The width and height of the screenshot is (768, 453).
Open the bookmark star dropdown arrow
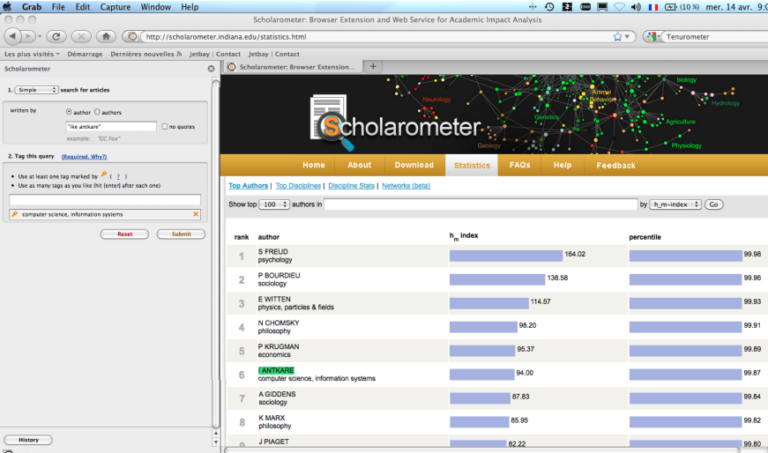[x=627, y=37]
